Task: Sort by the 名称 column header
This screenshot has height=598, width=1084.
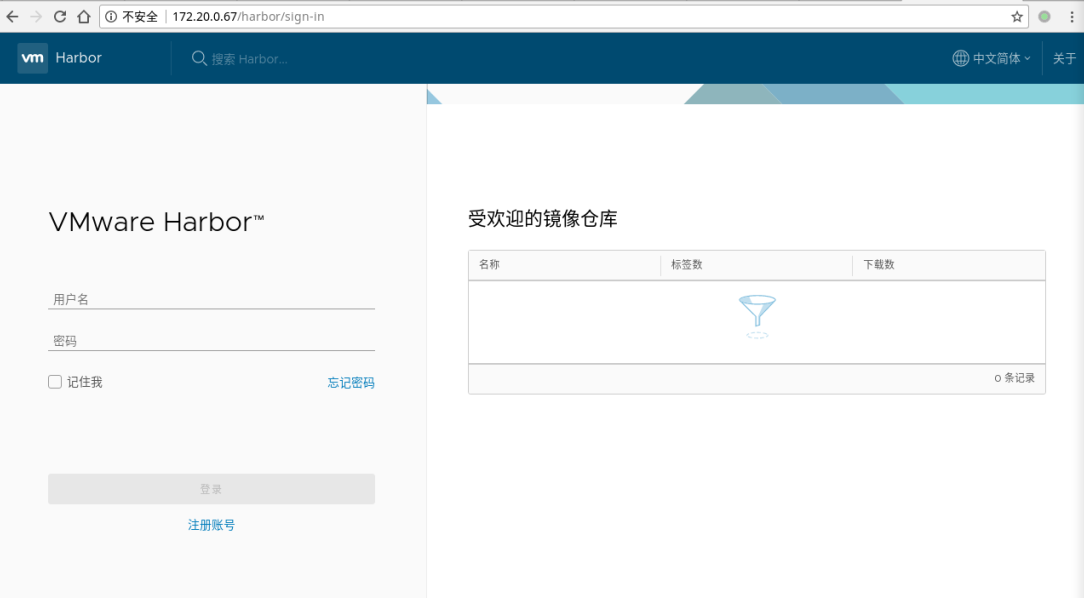Action: (489, 265)
